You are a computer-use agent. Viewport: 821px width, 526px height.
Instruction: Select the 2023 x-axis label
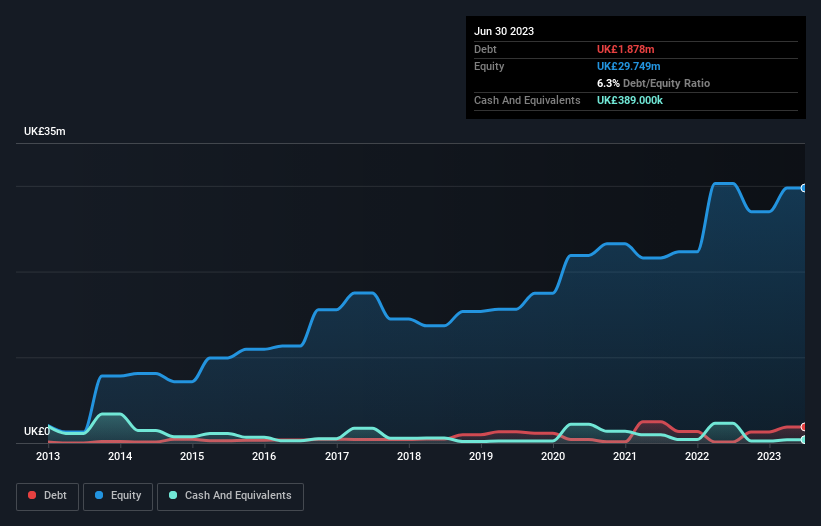pyautogui.click(x=769, y=456)
